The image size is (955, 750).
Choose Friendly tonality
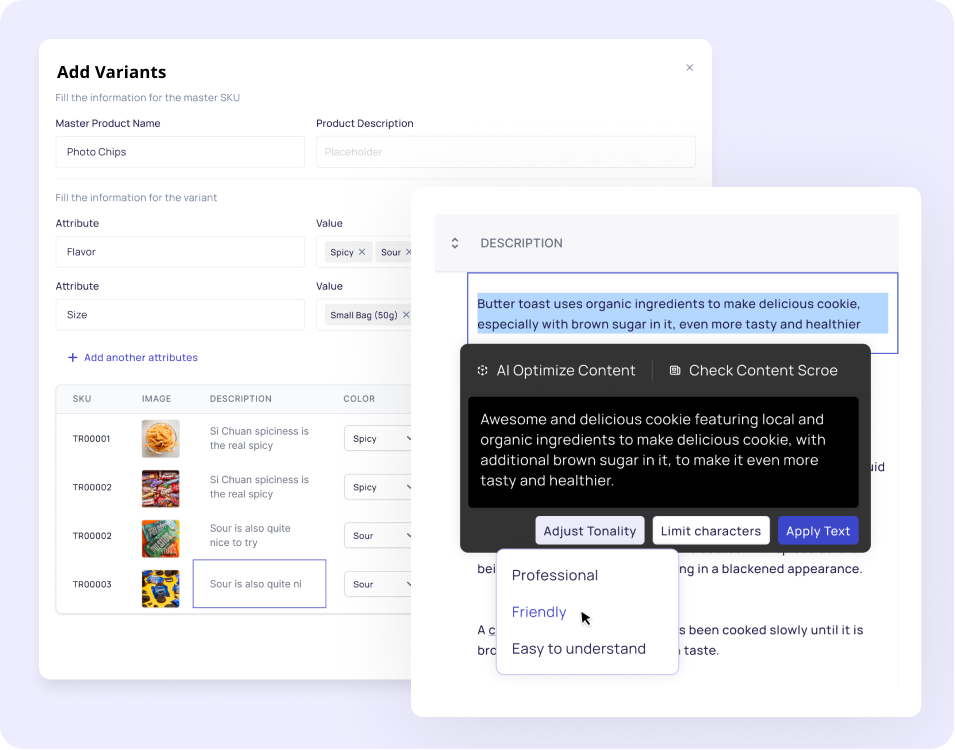click(x=539, y=612)
